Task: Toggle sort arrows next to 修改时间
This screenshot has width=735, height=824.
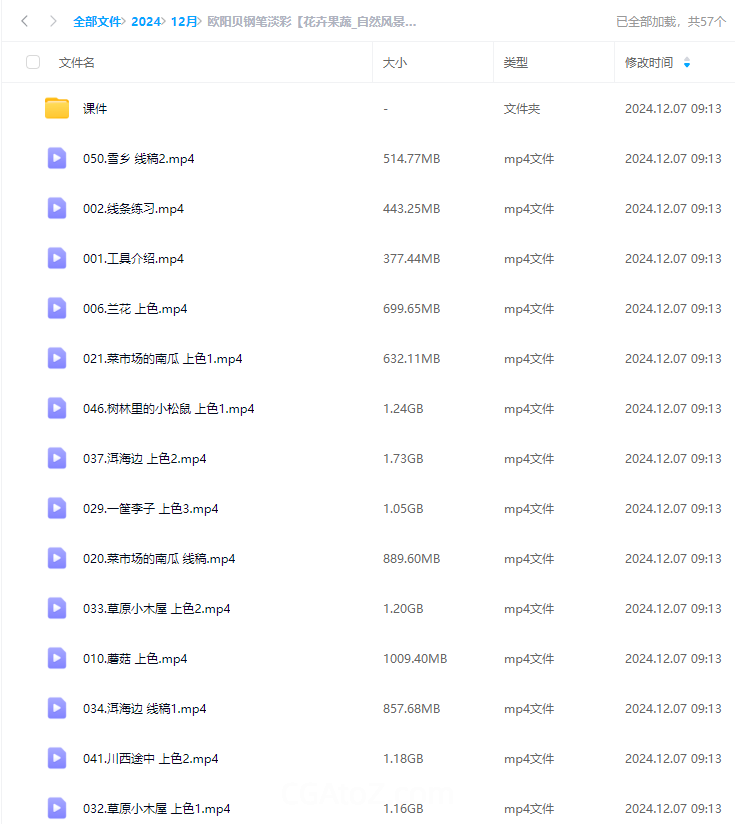Action: [x=687, y=63]
